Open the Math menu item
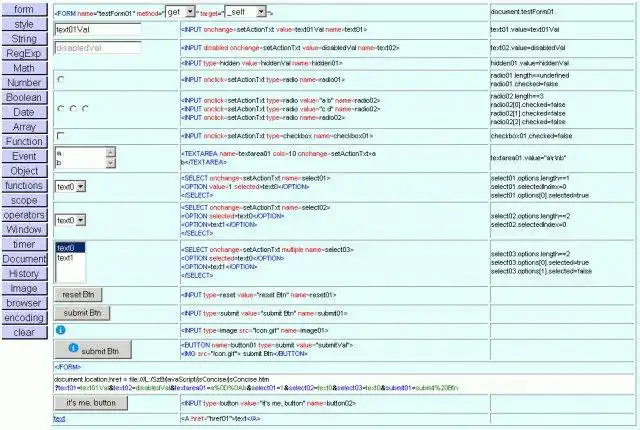 (24, 68)
